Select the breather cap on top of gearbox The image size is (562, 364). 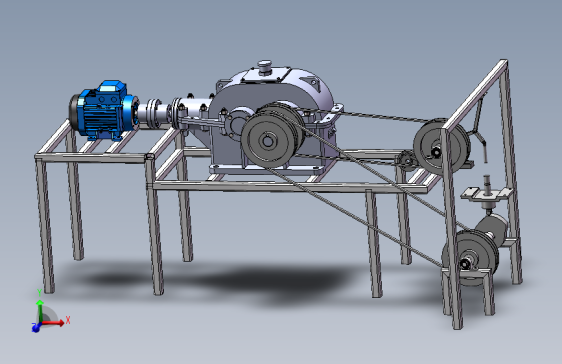(265, 67)
